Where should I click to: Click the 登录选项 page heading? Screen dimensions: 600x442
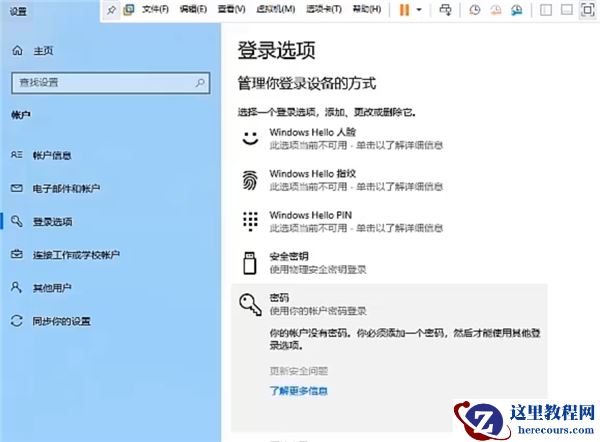[276, 51]
